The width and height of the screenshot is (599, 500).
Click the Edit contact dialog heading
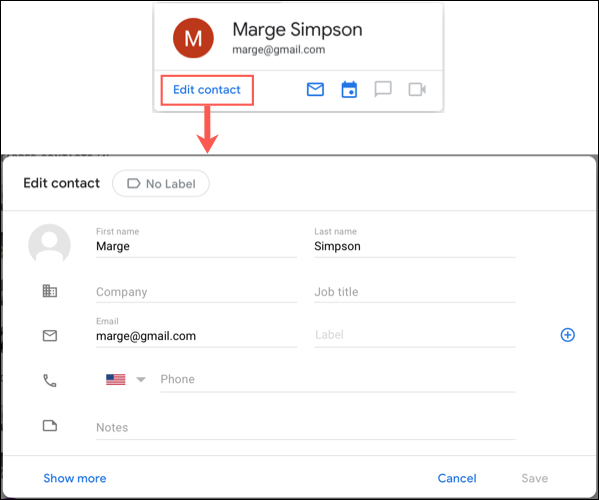62,183
